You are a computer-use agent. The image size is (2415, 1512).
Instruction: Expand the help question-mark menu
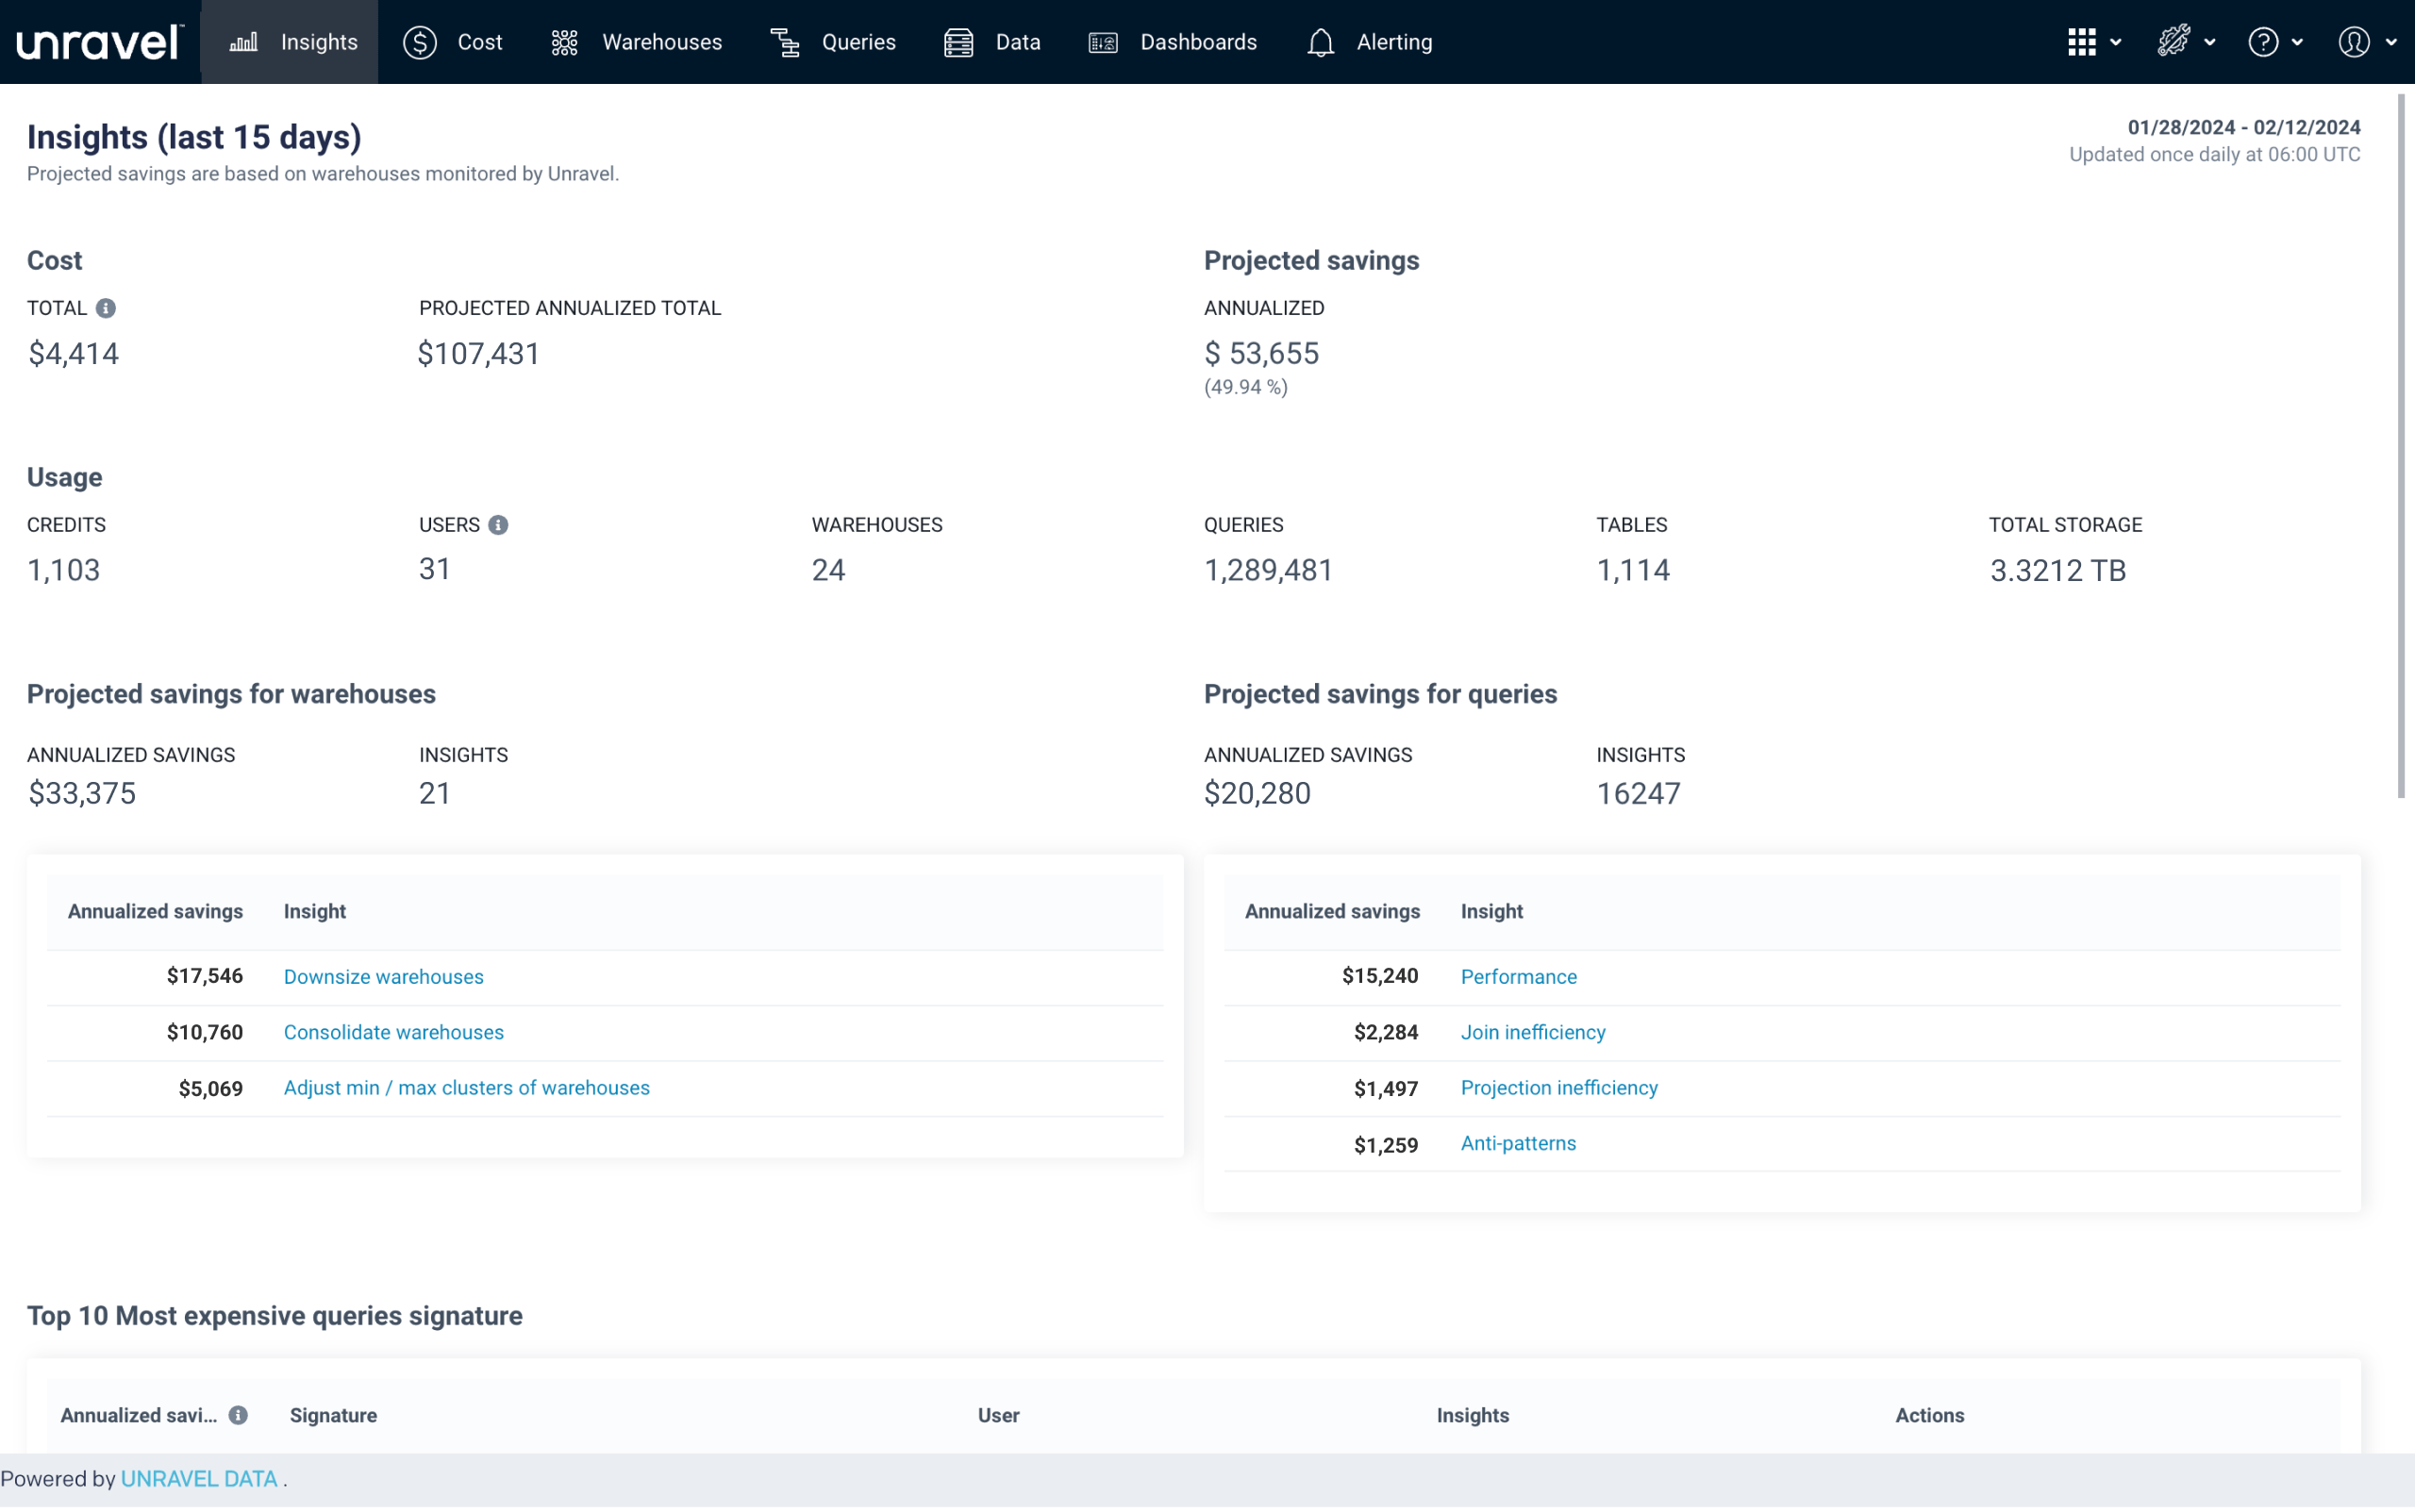click(2275, 42)
